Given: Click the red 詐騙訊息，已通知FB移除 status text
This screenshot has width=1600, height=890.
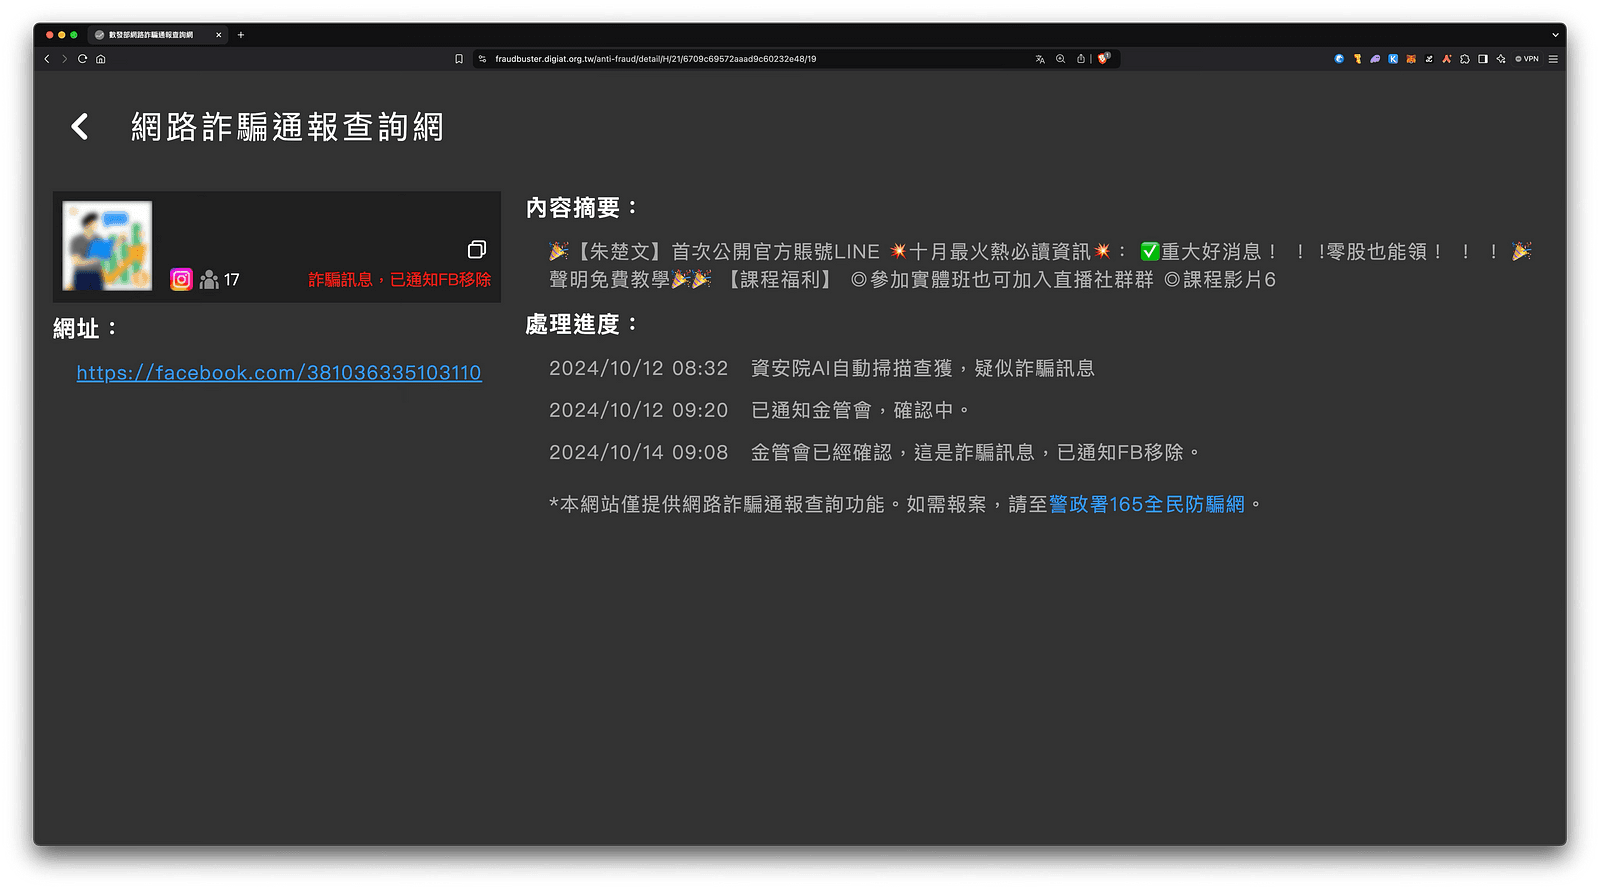Looking at the screenshot, I should tap(400, 280).
